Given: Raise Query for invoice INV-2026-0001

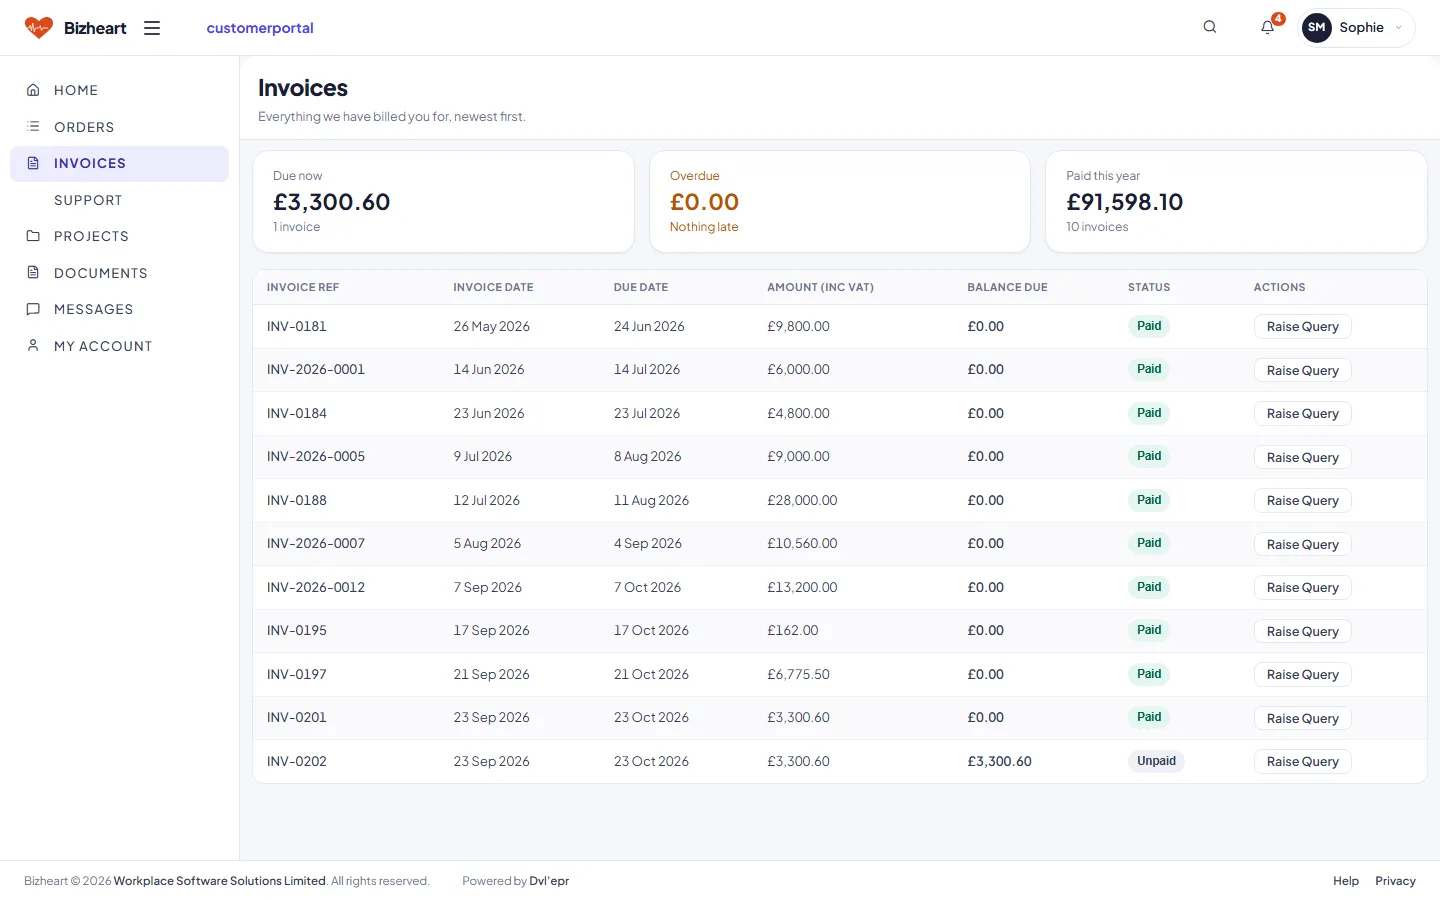Looking at the screenshot, I should click(1302, 370).
